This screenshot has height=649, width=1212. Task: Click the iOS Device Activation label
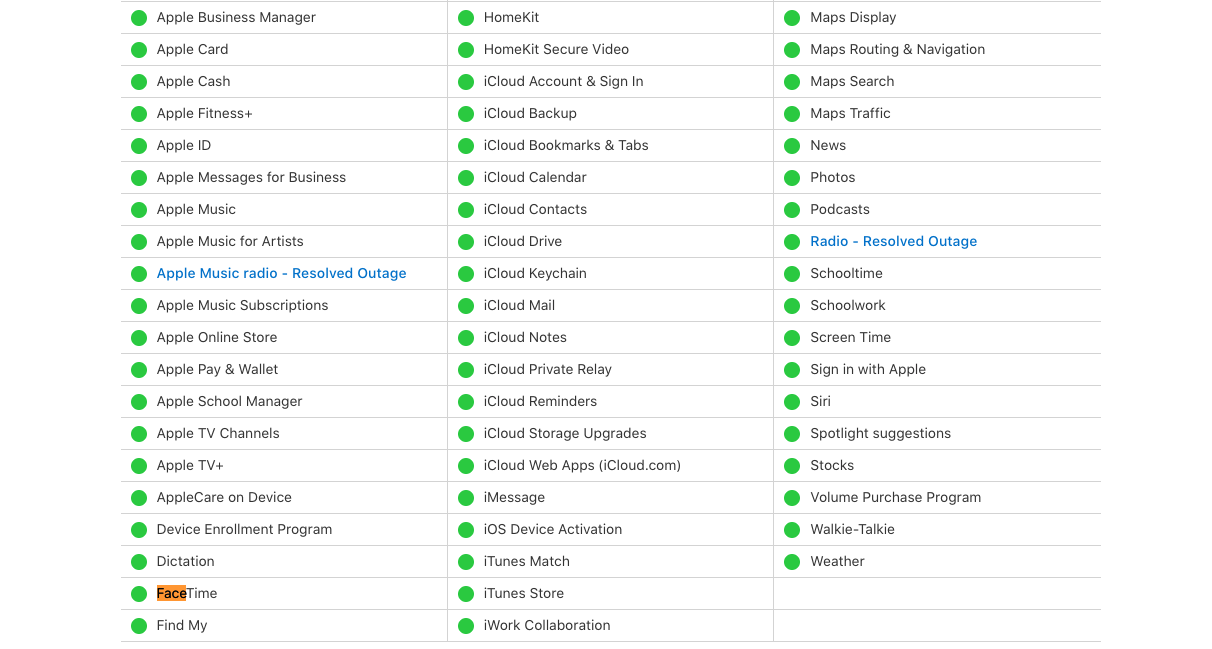[x=553, y=529]
